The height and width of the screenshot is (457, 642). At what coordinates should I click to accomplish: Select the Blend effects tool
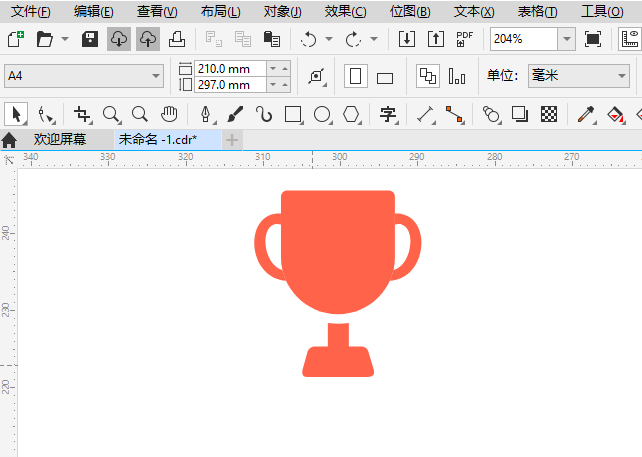(491, 114)
